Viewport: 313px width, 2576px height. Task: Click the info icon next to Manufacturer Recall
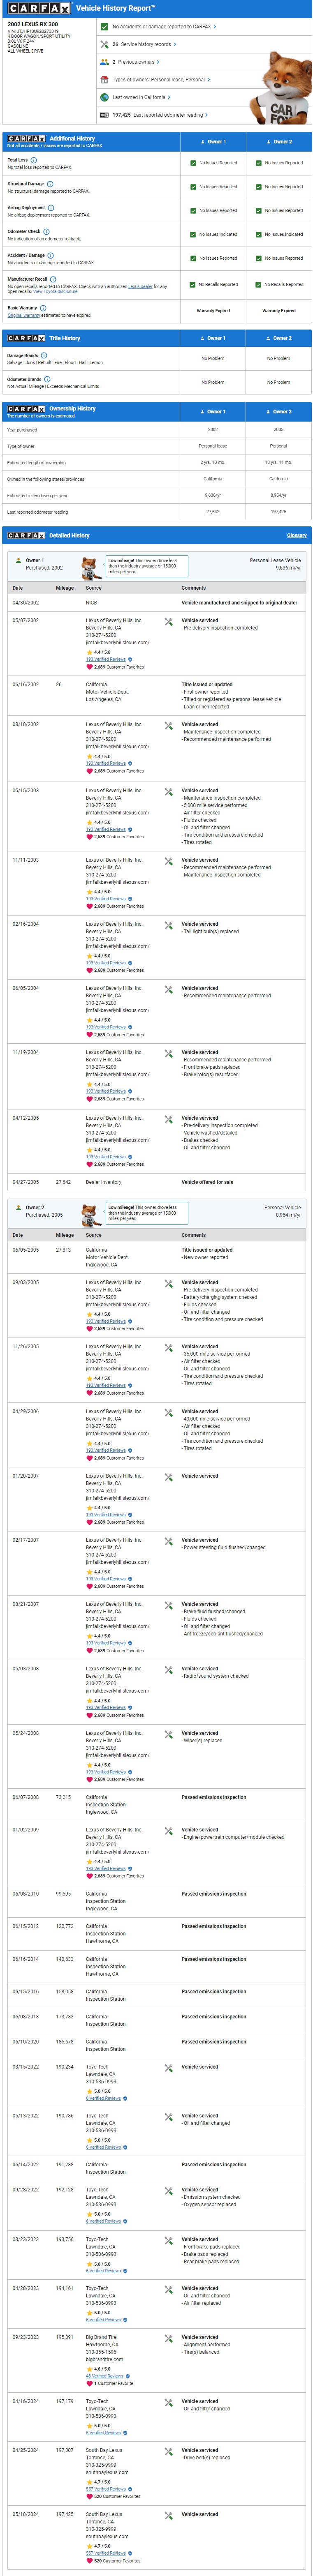[53, 279]
